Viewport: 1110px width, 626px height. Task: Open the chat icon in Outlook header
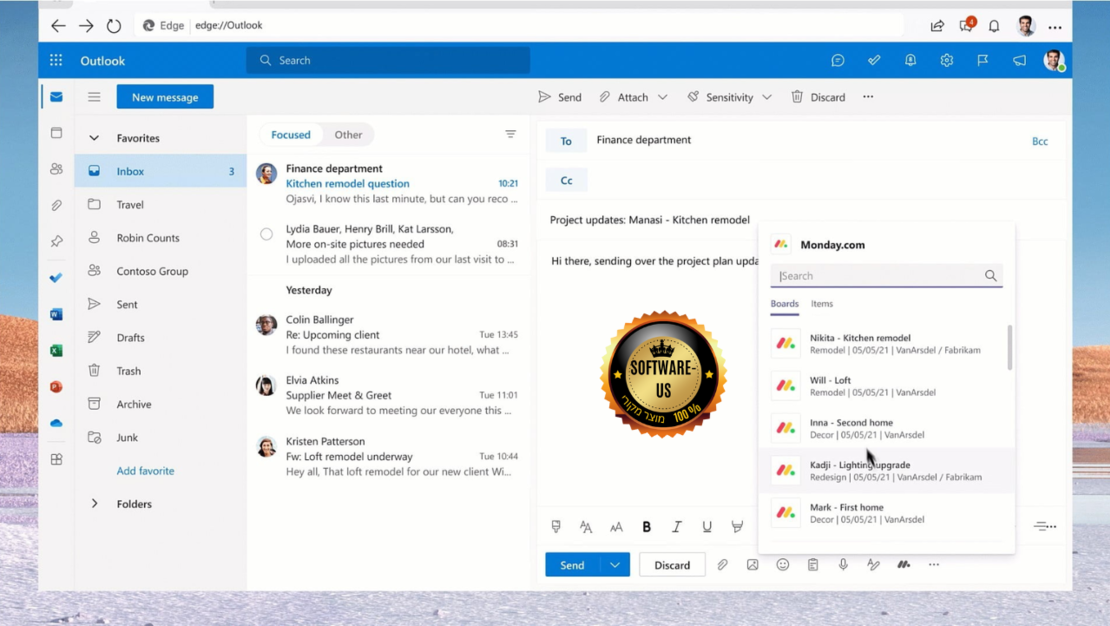(x=837, y=61)
